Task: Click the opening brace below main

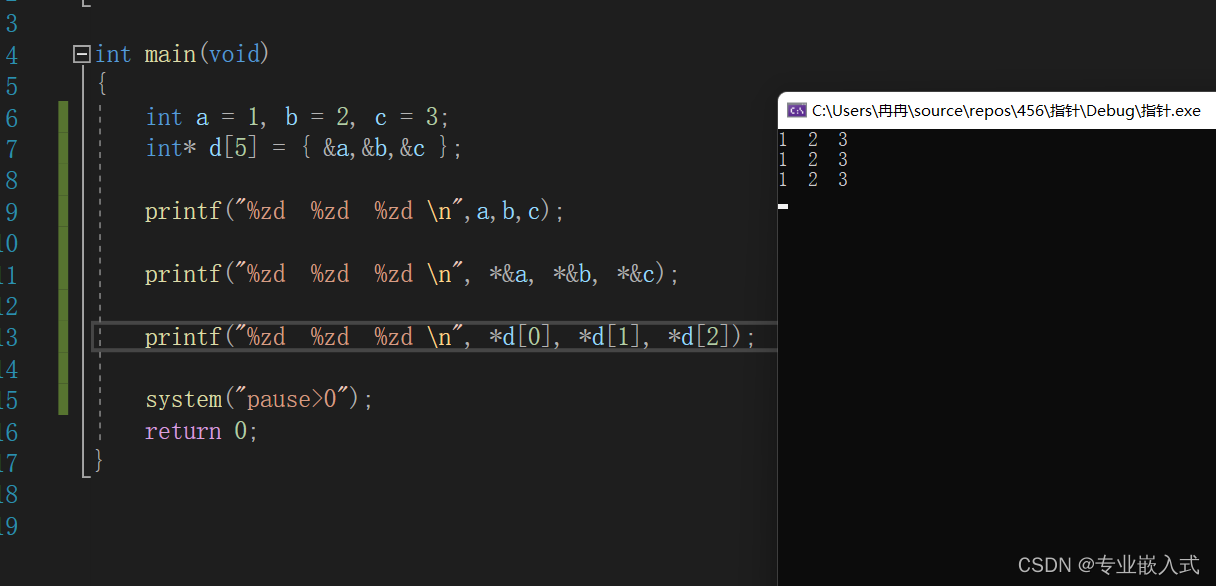Action: tap(101, 84)
